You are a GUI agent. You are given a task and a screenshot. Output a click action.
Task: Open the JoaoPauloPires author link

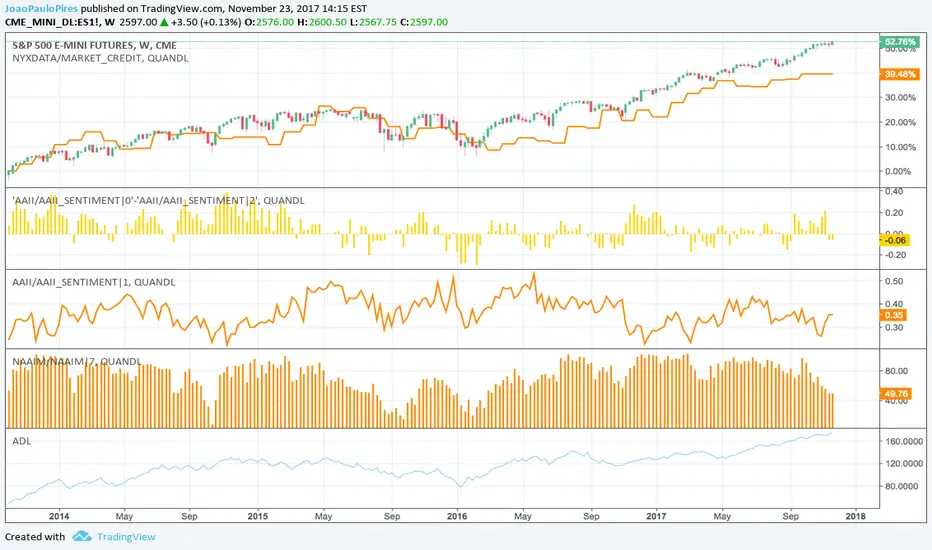coord(41,9)
